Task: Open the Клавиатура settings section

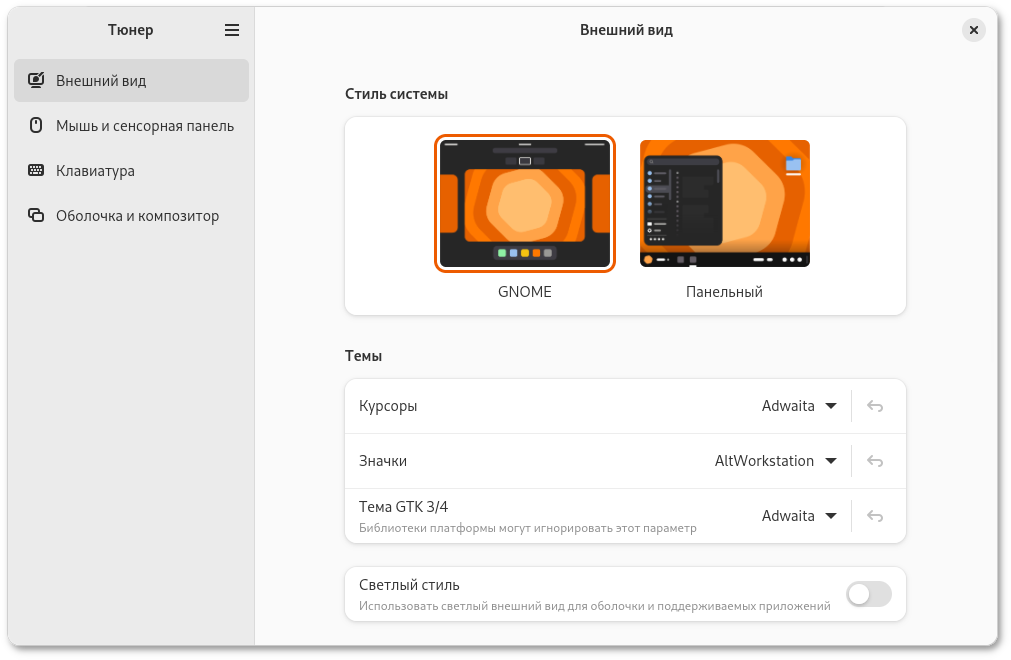Action: click(95, 171)
